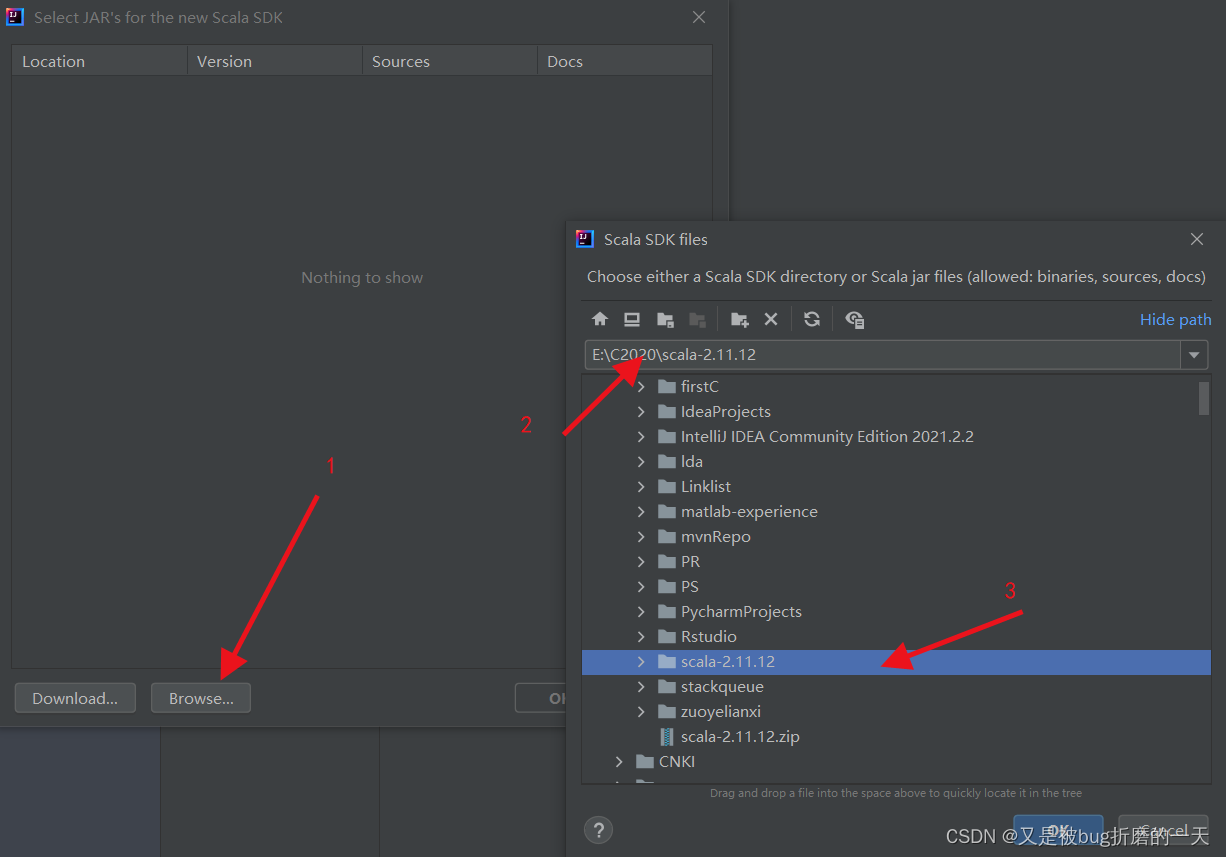Select the Rstudio folder row
Image resolution: width=1226 pixels, height=857 pixels.
pyautogui.click(x=896, y=637)
